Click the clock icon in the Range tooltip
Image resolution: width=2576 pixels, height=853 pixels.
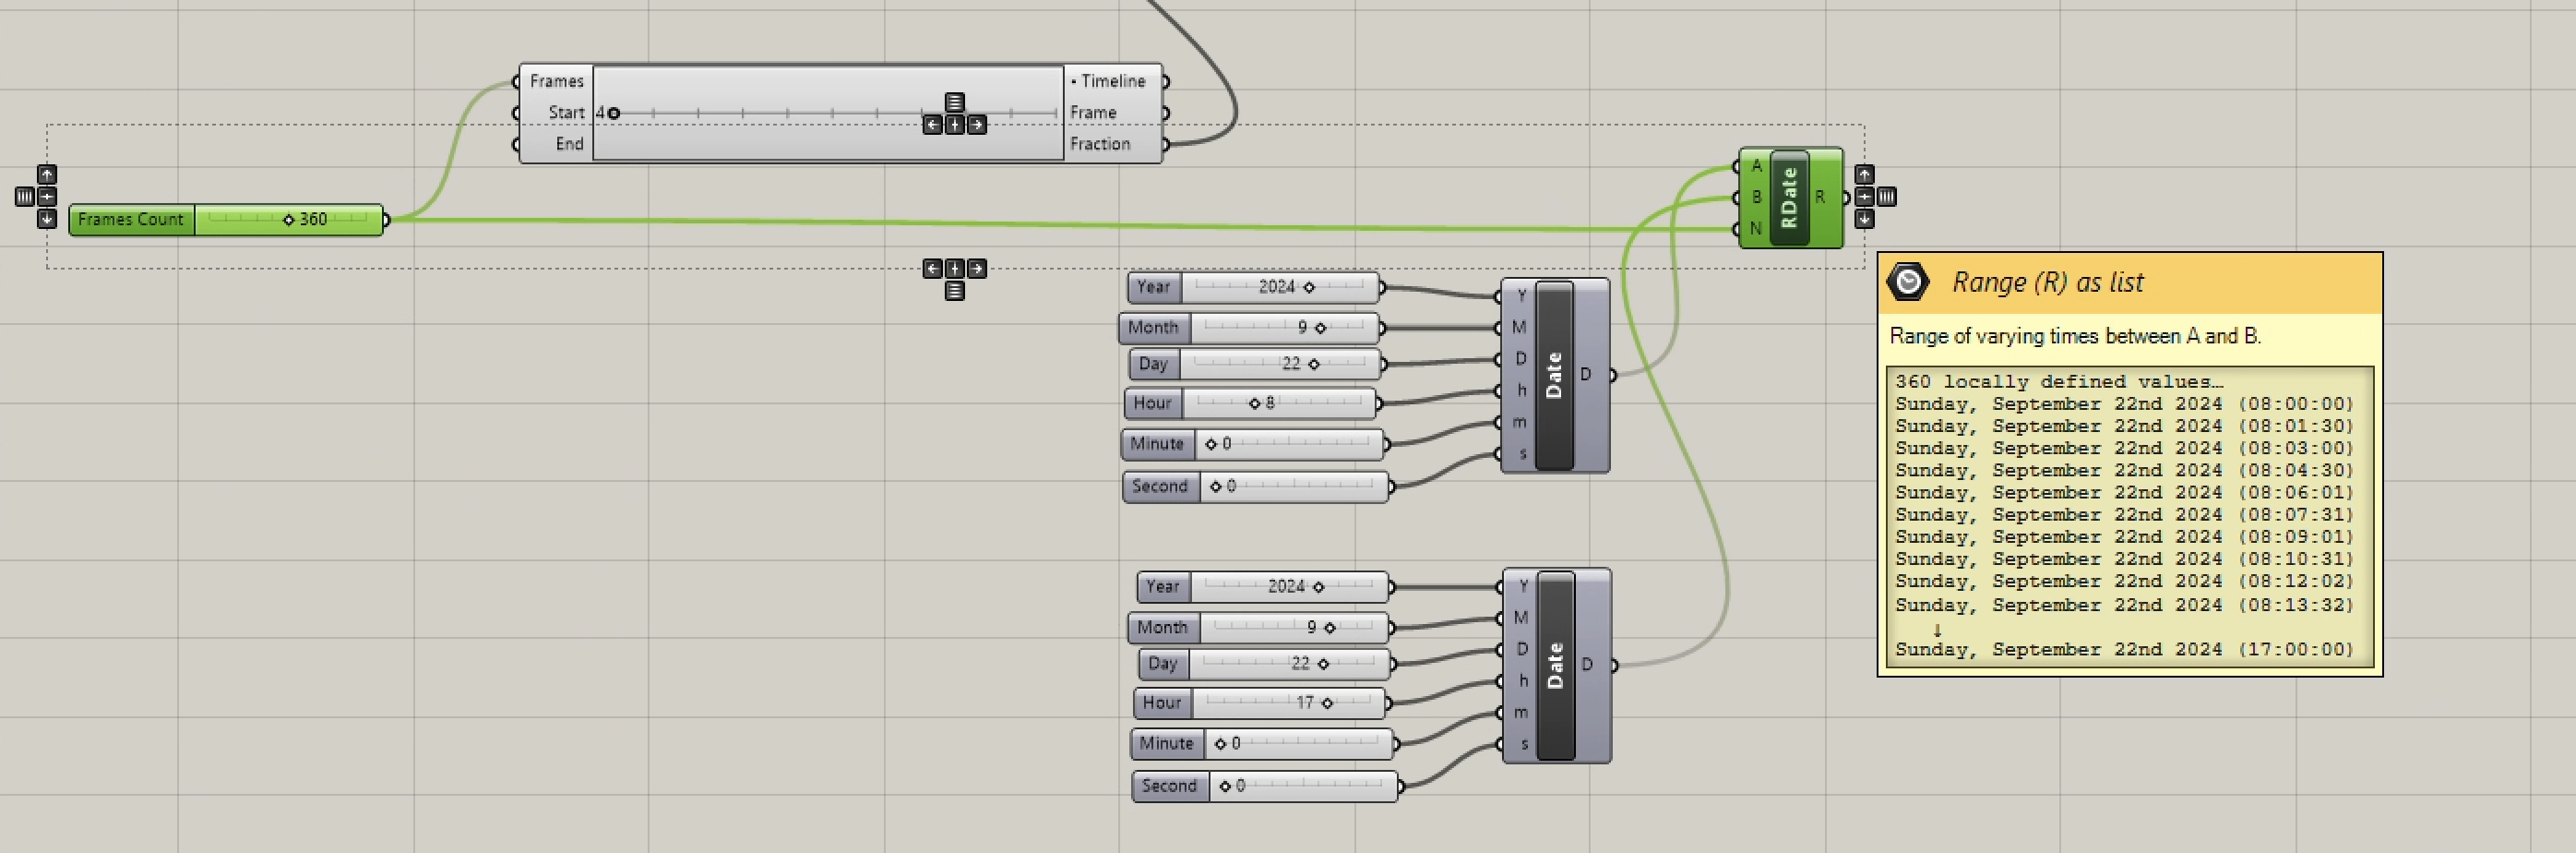(1907, 282)
